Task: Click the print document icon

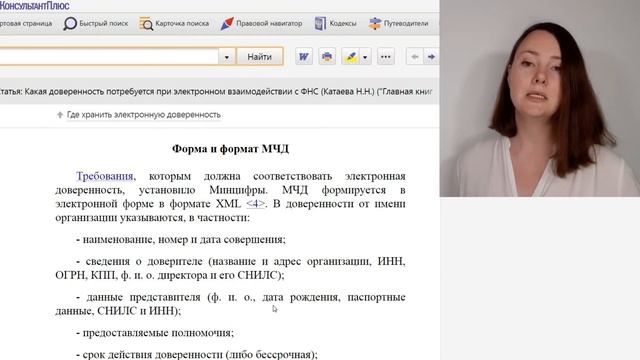Action: [327, 57]
